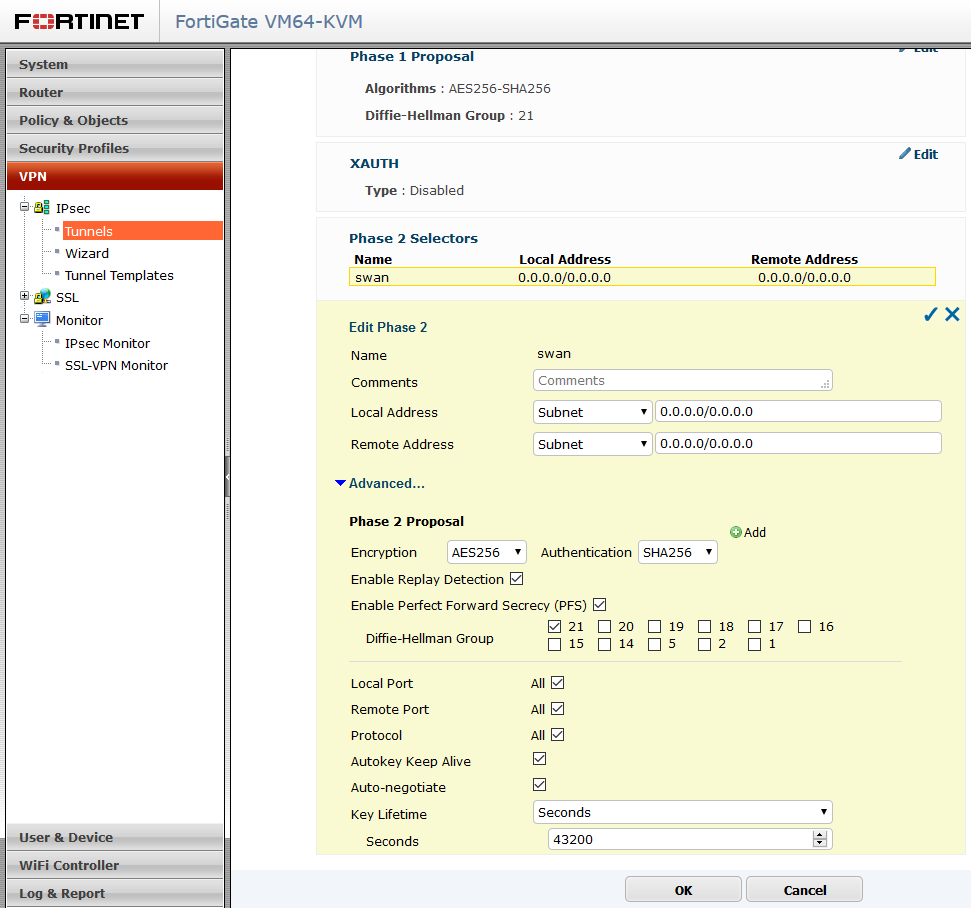Select Tunnel Templates in the IPsec tree
Screen dimensions: 971x908
click(117, 275)
